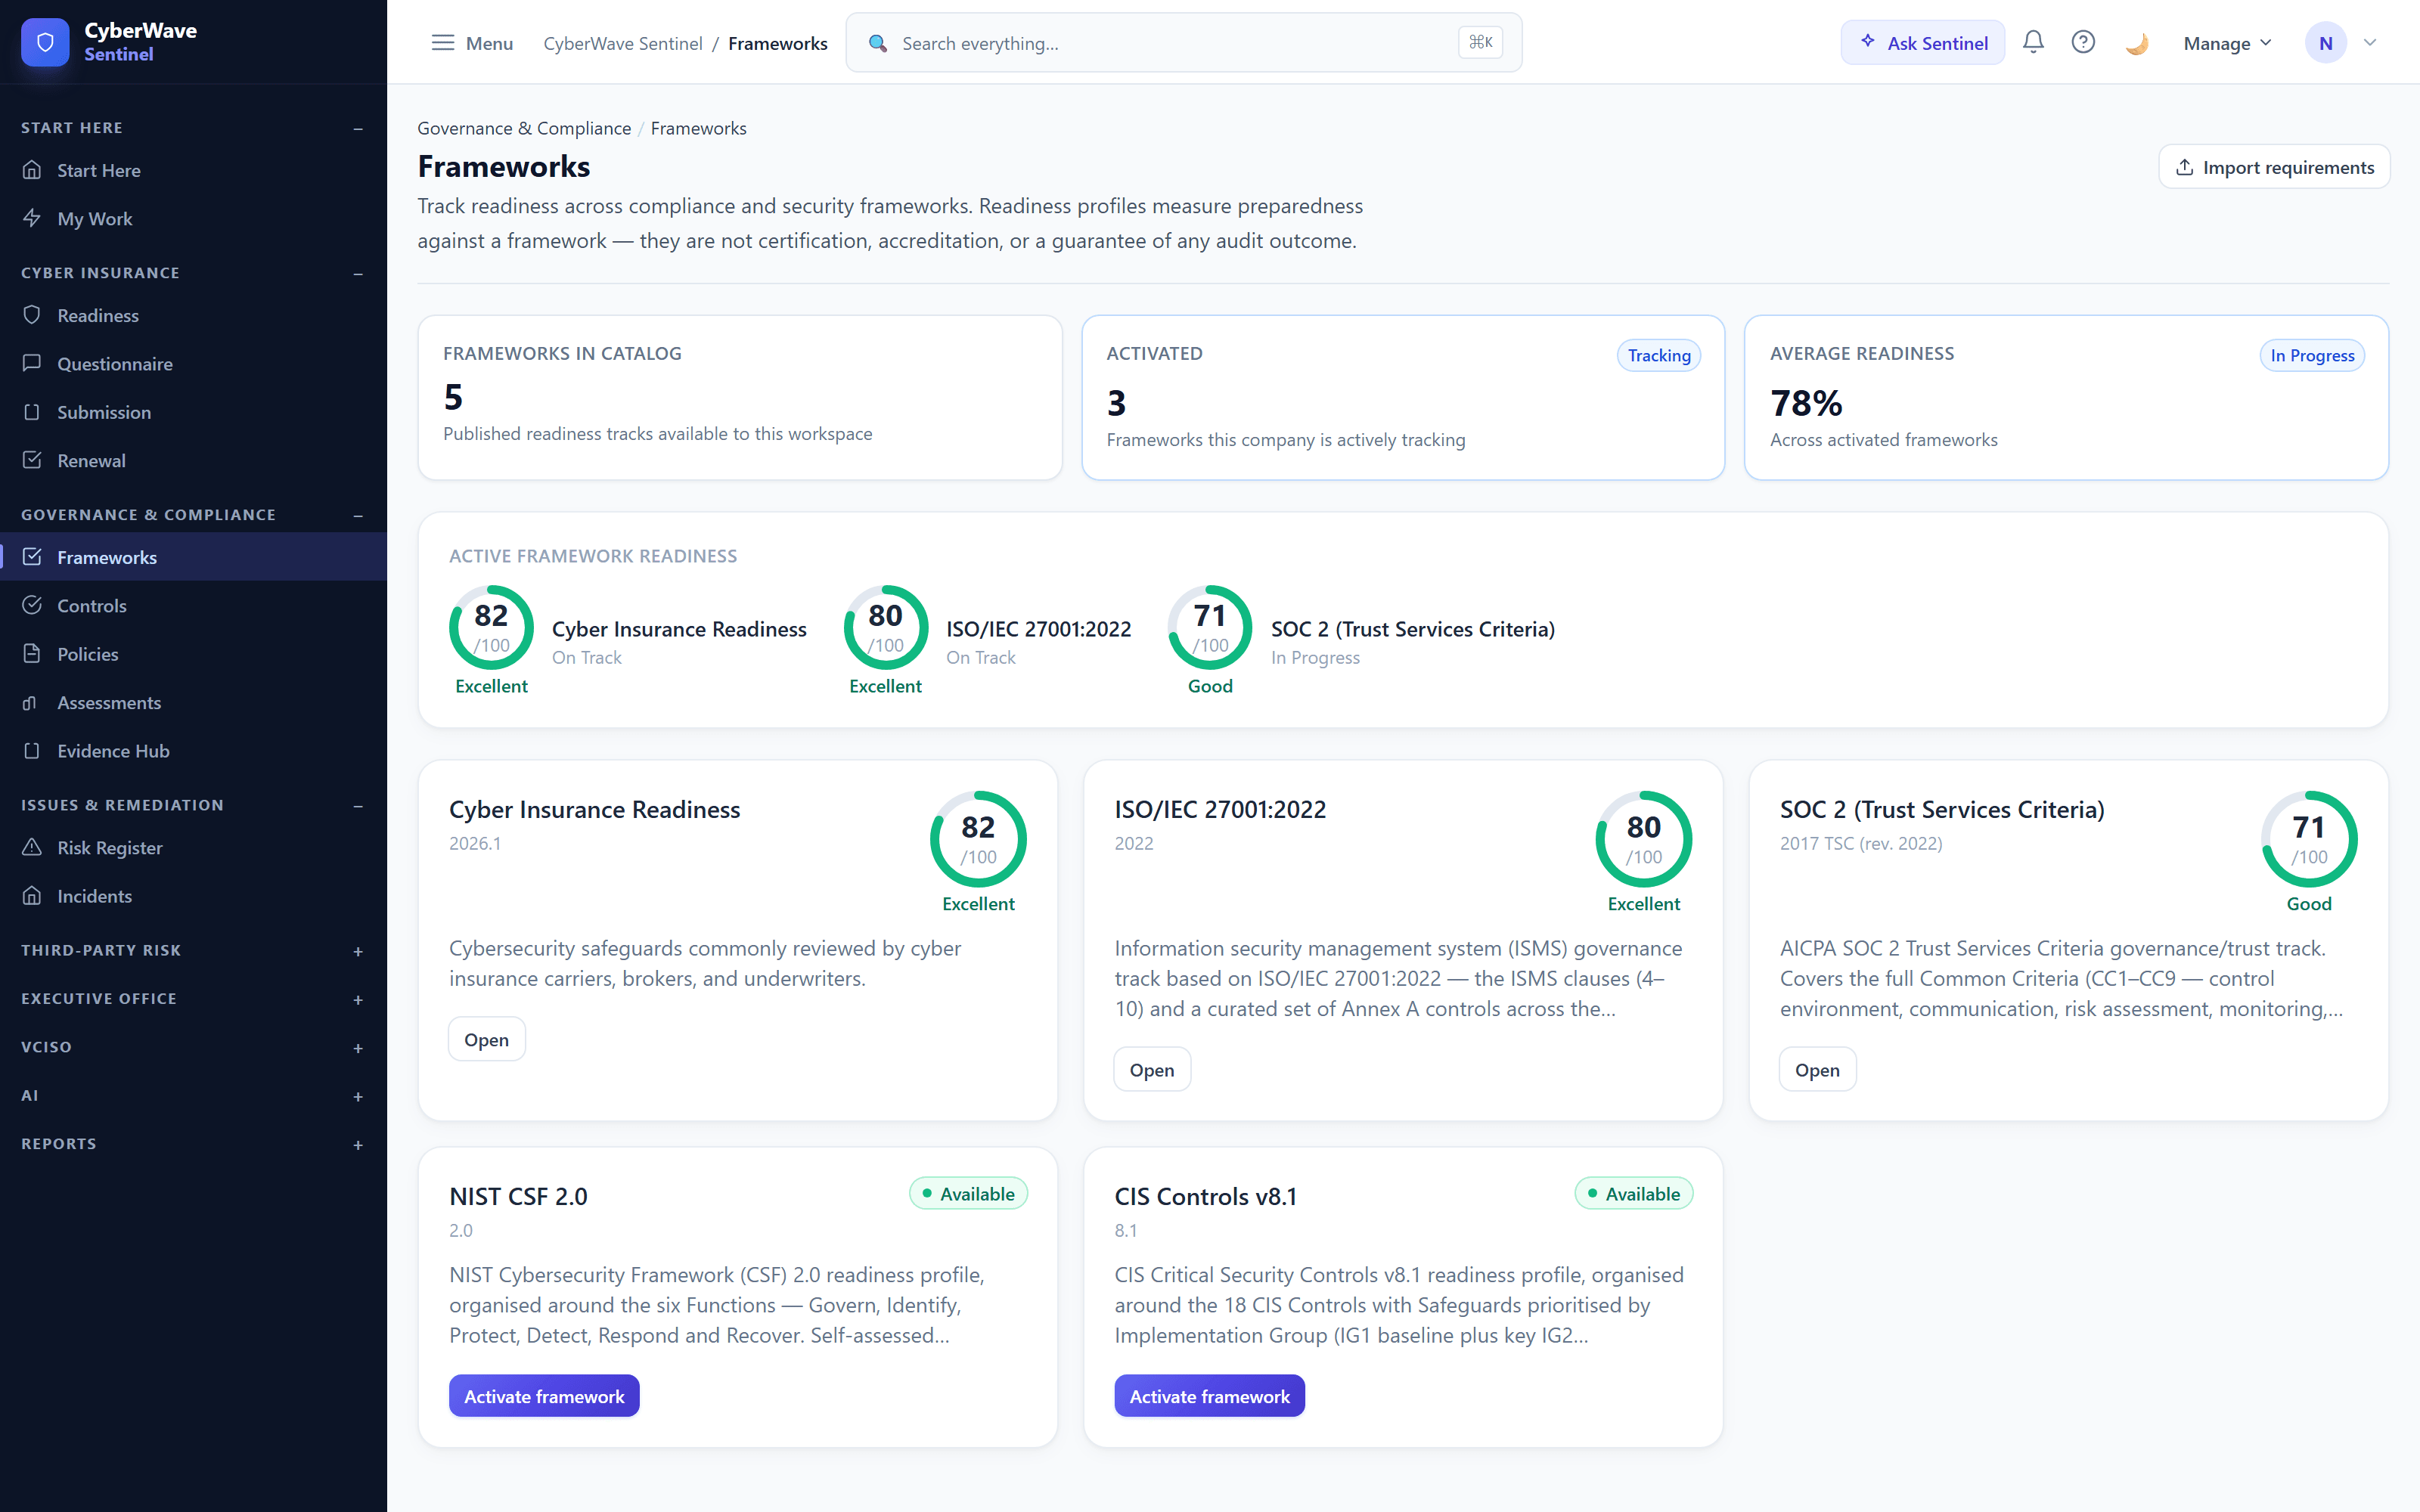Toggle dark mode with the moon icon
Viewport: 2420px width, 1512px height.
coord(2136,43)
